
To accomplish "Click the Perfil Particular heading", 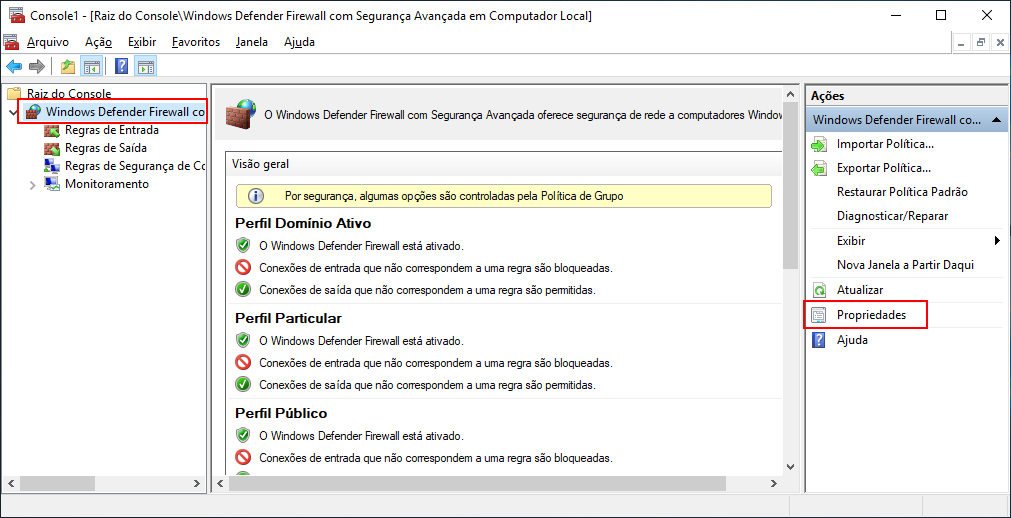I will point(288,318).
